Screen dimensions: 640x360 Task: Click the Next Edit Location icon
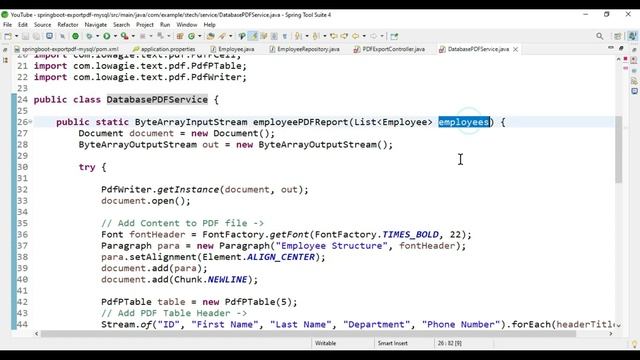click(x=344, y=36)
